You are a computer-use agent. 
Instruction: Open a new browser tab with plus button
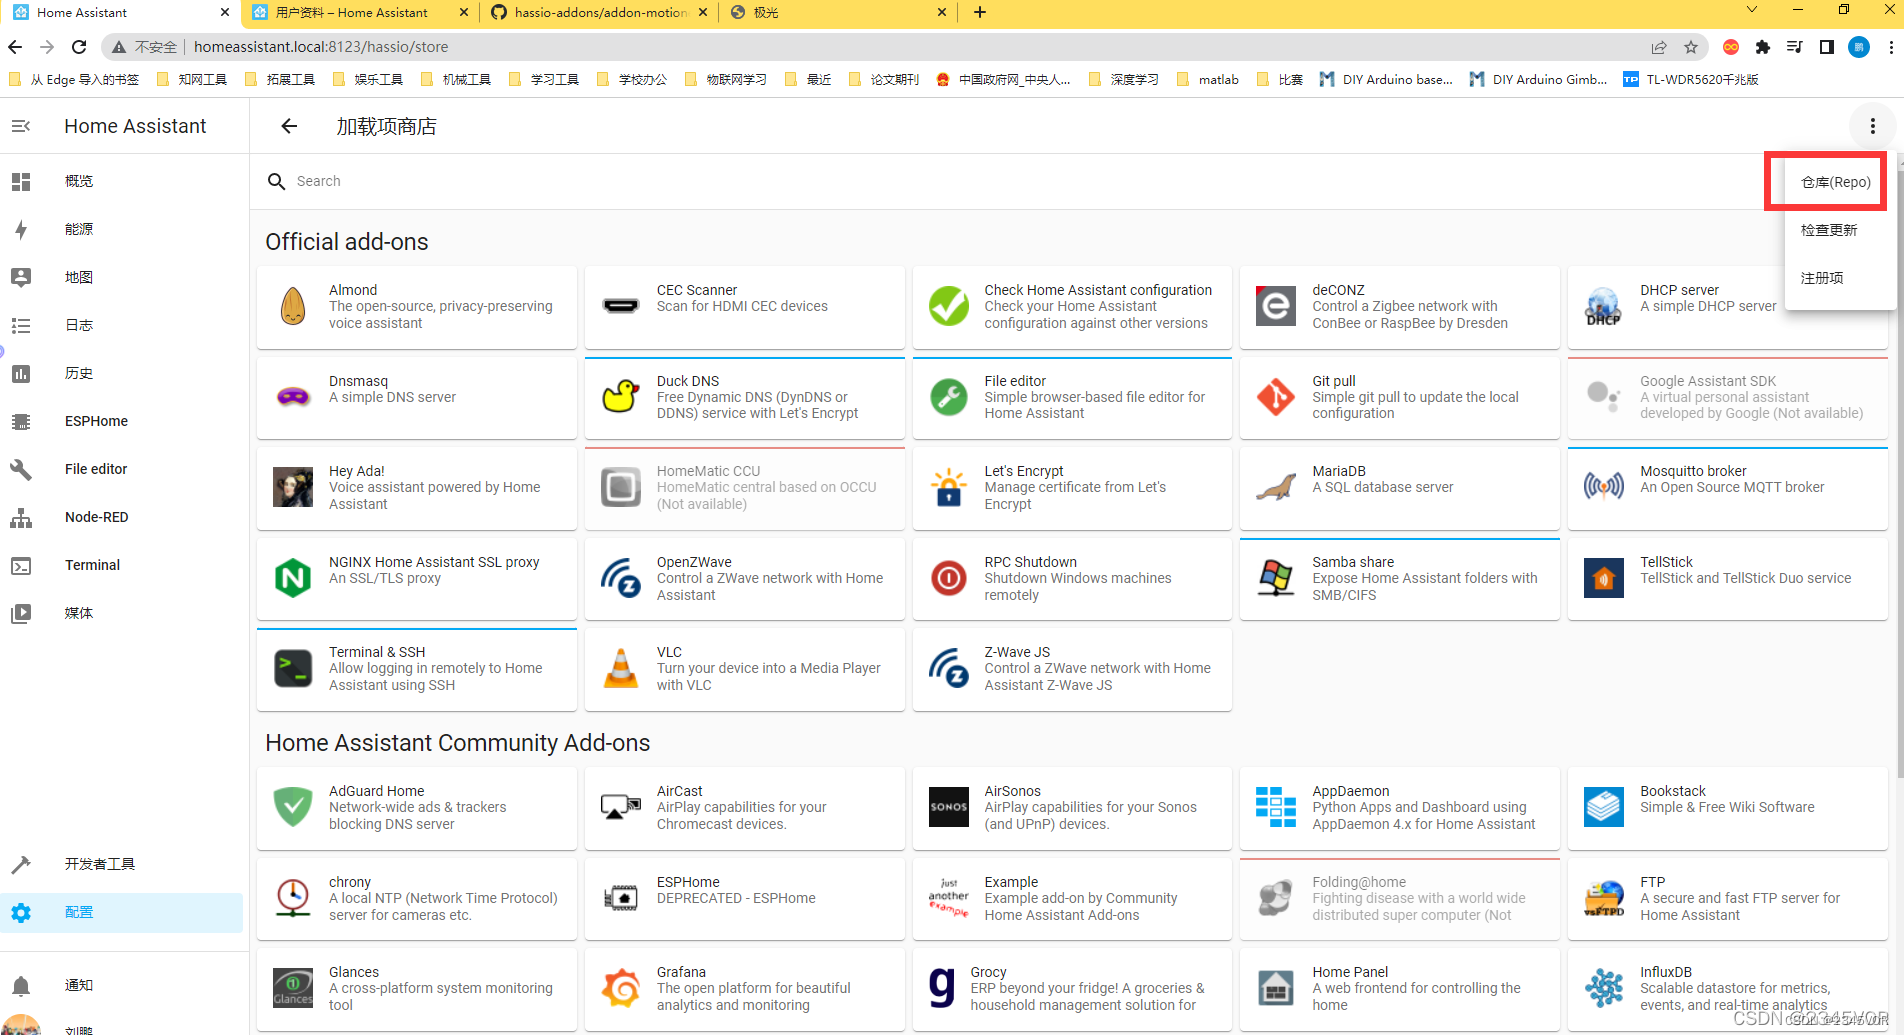click(x=980, y=13)
